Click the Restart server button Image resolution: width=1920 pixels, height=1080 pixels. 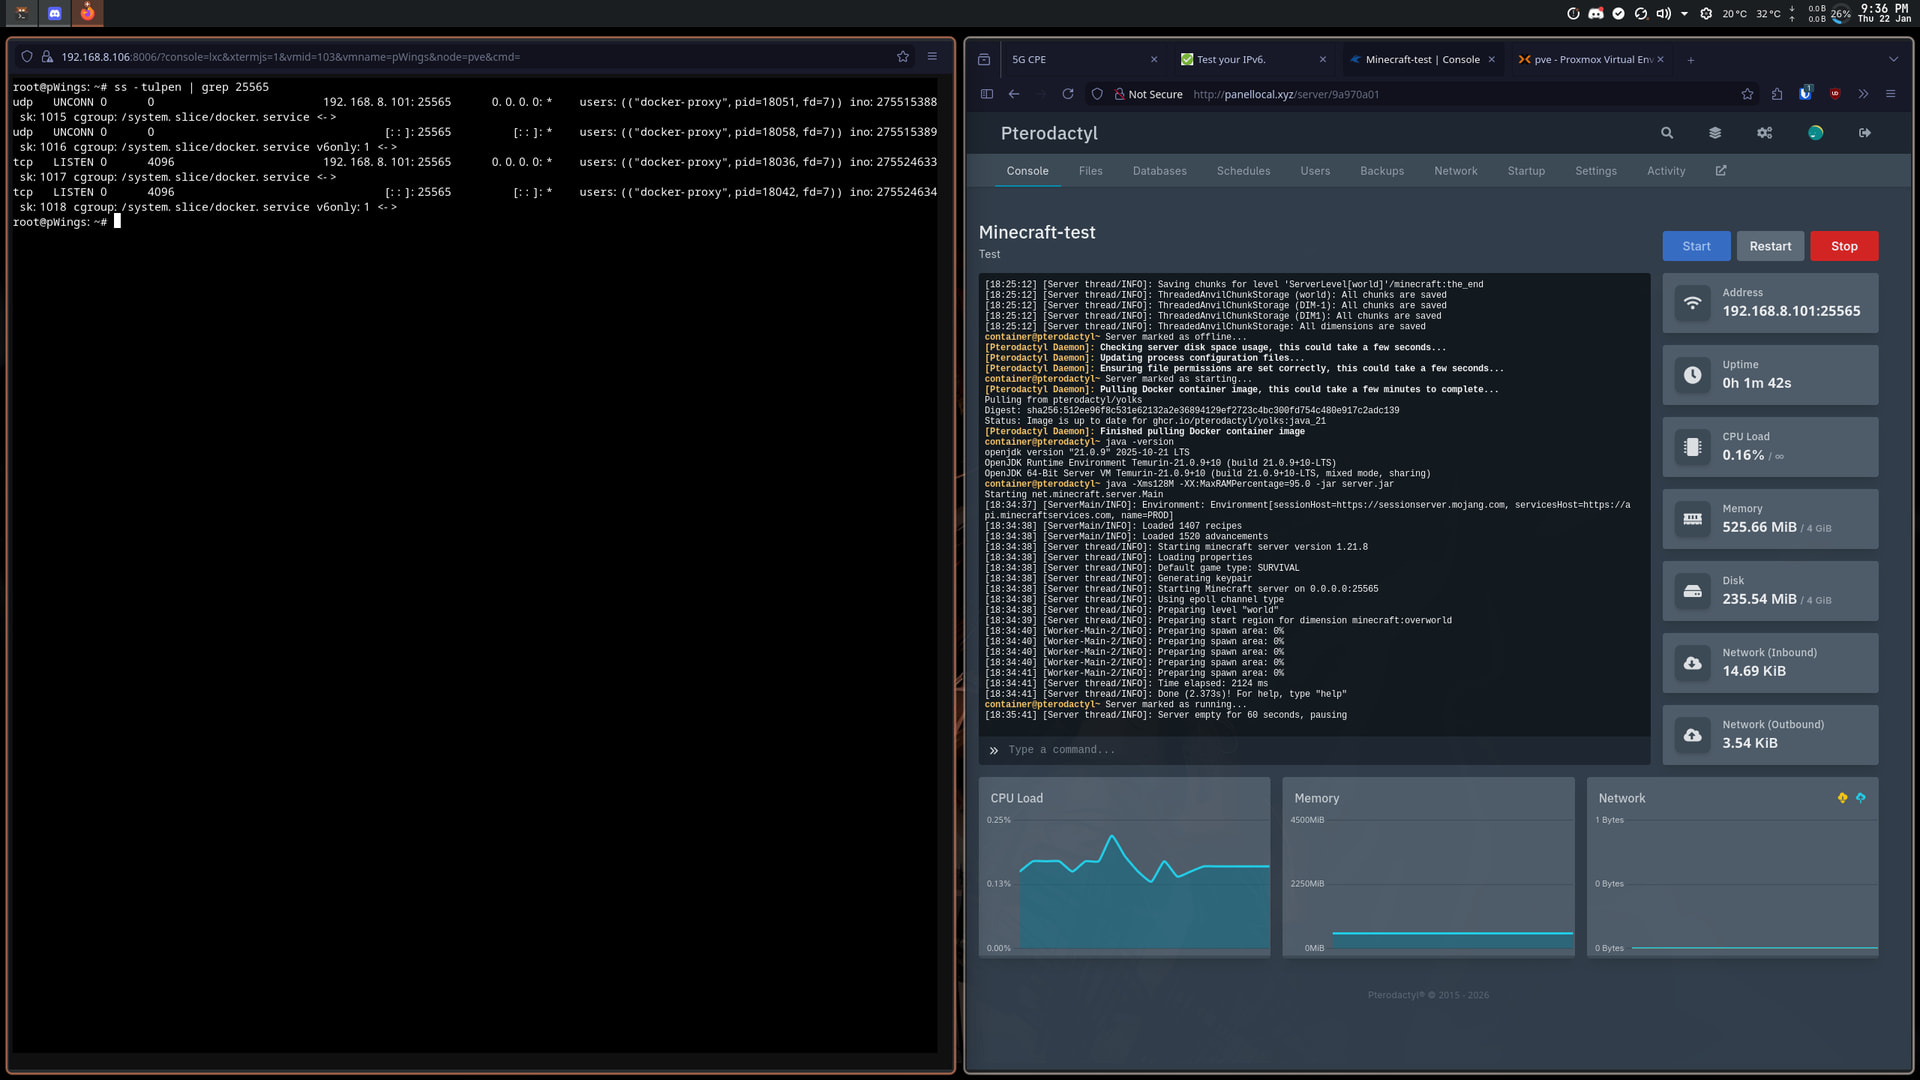[x=1770, y=246]
